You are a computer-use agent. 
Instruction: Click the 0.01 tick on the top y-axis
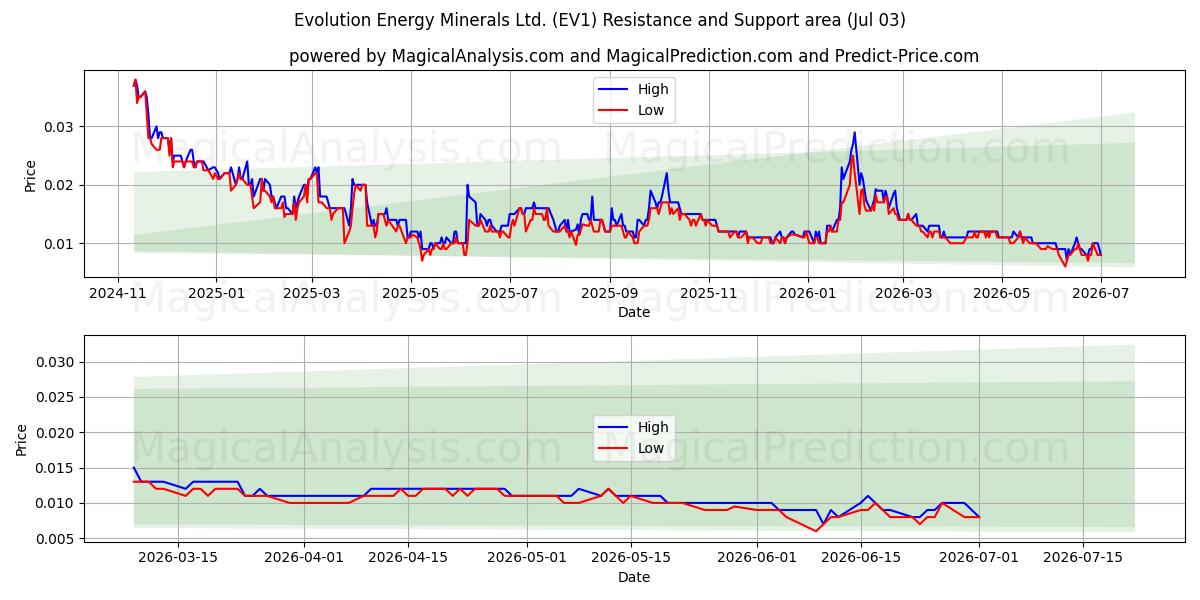60,244
